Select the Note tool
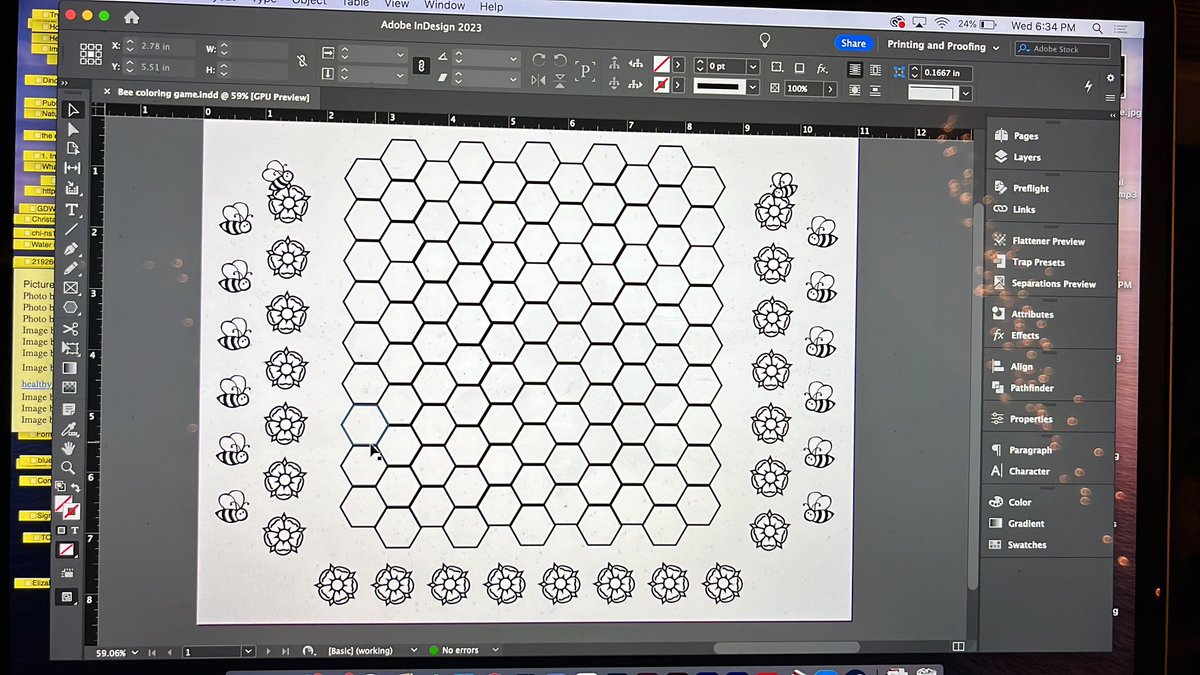Image resolution: width=1200 pixels, height=675 pixels. pyautogui.click(x=69, y=409)
